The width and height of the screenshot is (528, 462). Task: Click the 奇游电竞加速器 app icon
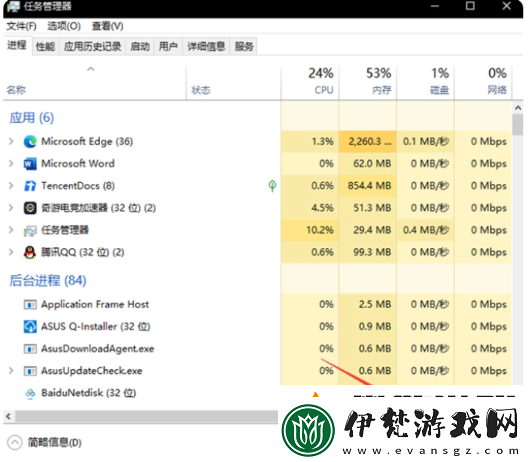(30, 208)
